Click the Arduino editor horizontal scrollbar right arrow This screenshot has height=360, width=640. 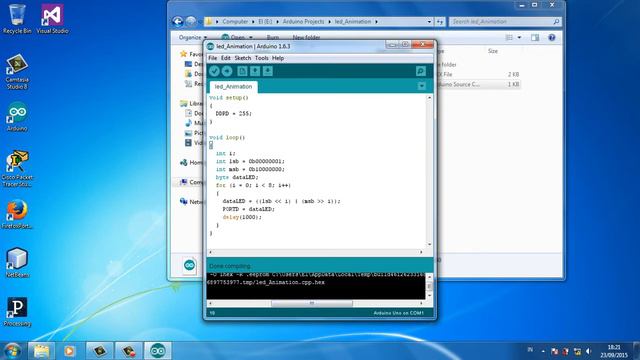421,252
